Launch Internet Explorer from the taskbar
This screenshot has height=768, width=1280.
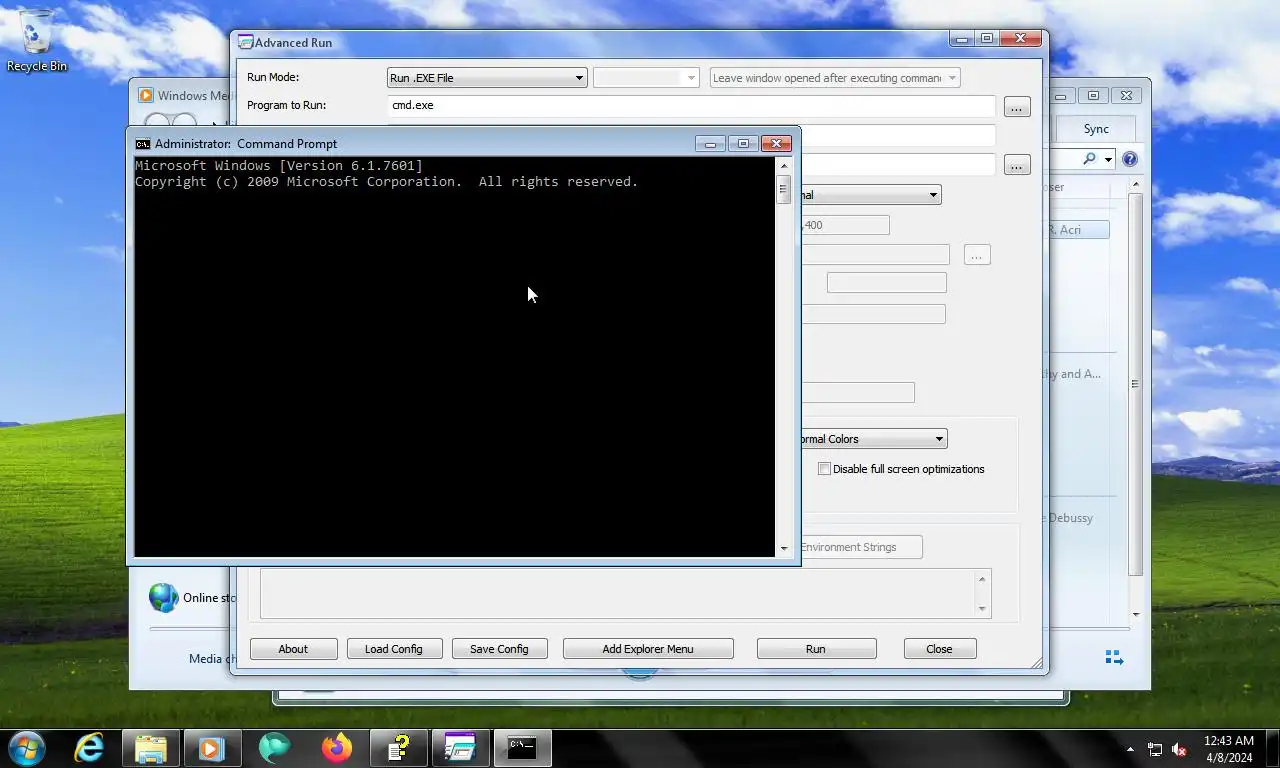pos(89,747)
